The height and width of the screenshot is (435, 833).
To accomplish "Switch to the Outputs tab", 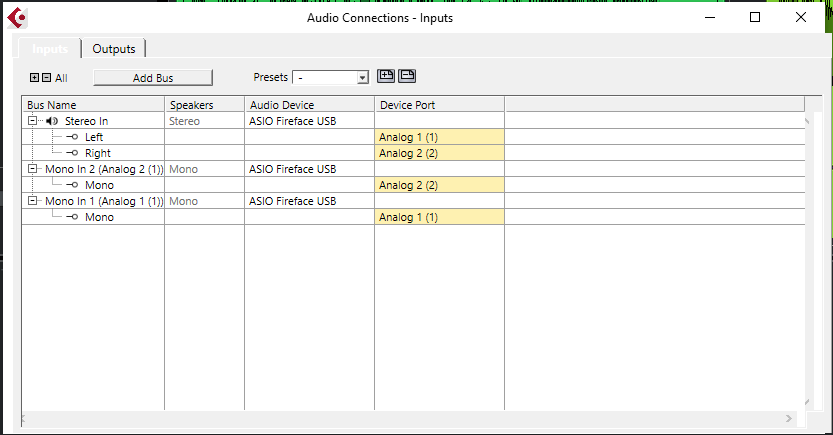I will 114,48.
